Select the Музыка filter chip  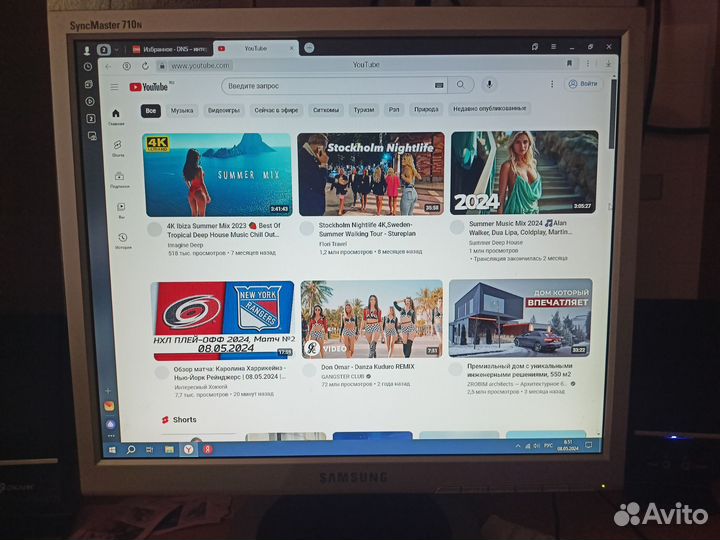(182, 111)
